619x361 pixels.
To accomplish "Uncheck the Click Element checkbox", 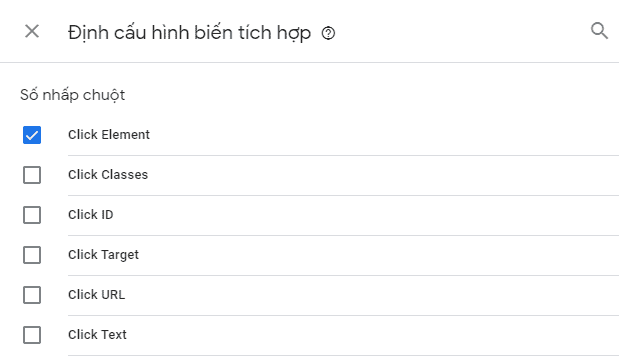I will pos(32,135).
